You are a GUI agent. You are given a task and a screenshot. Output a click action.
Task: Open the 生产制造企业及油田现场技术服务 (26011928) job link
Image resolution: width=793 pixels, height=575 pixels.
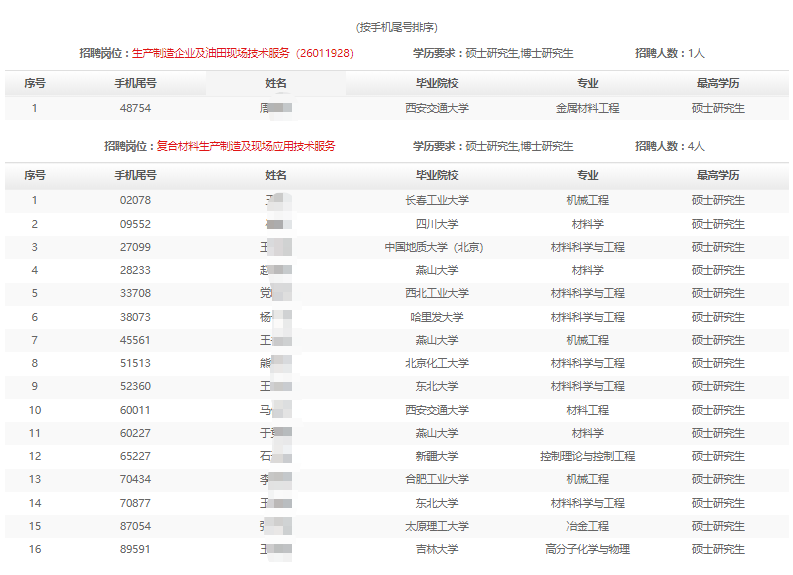click(243, 53)
